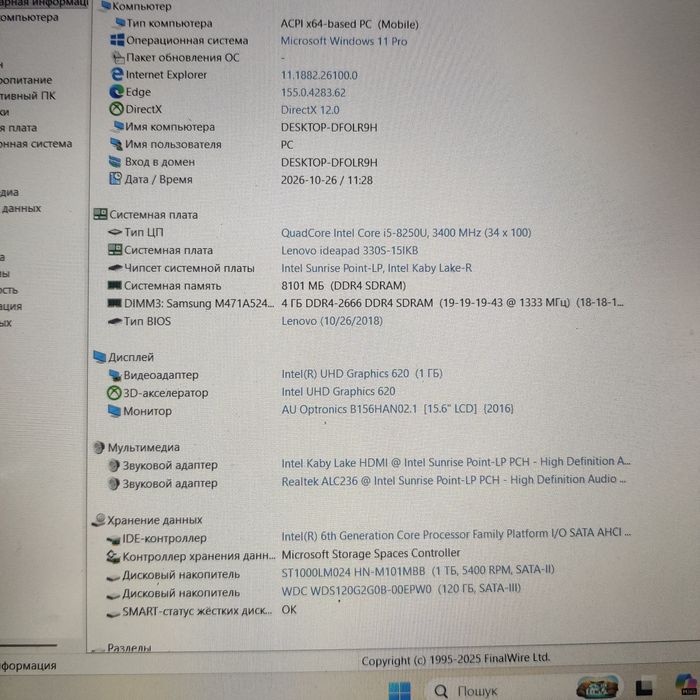Select 'омпьютера' item in left sidebar
This screenshot has width=700, height=700.
pyautogui.click(x=29, y=17)
